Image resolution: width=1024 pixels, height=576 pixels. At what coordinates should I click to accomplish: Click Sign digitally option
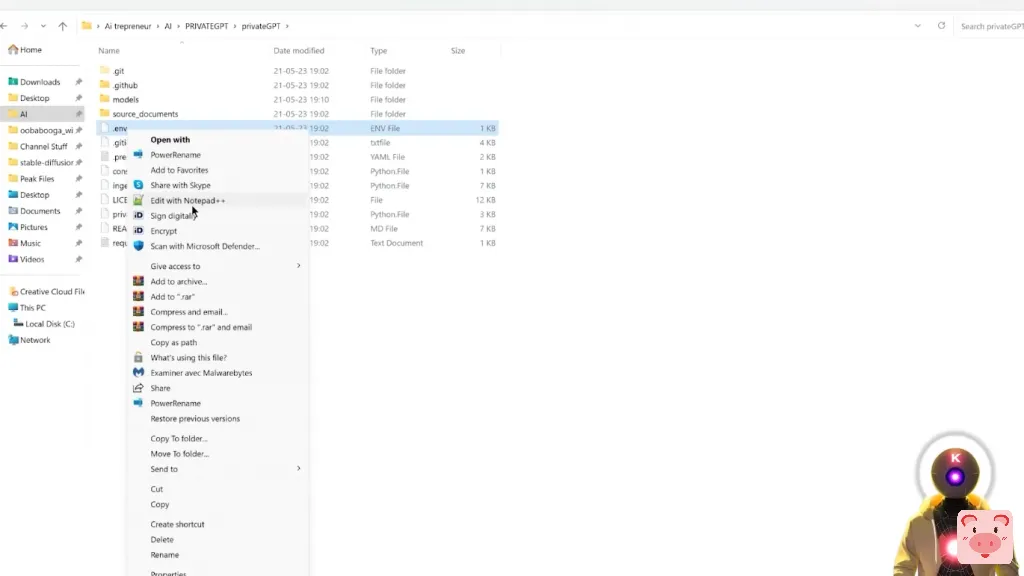point(173,216)
